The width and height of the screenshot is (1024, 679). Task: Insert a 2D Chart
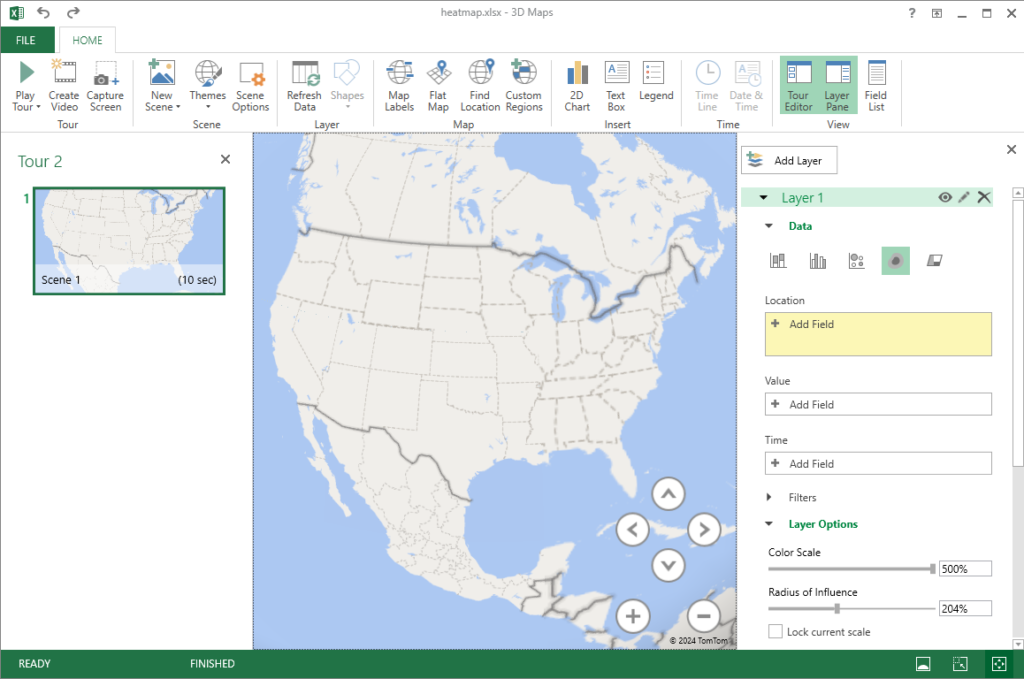(x=577, y=86)
